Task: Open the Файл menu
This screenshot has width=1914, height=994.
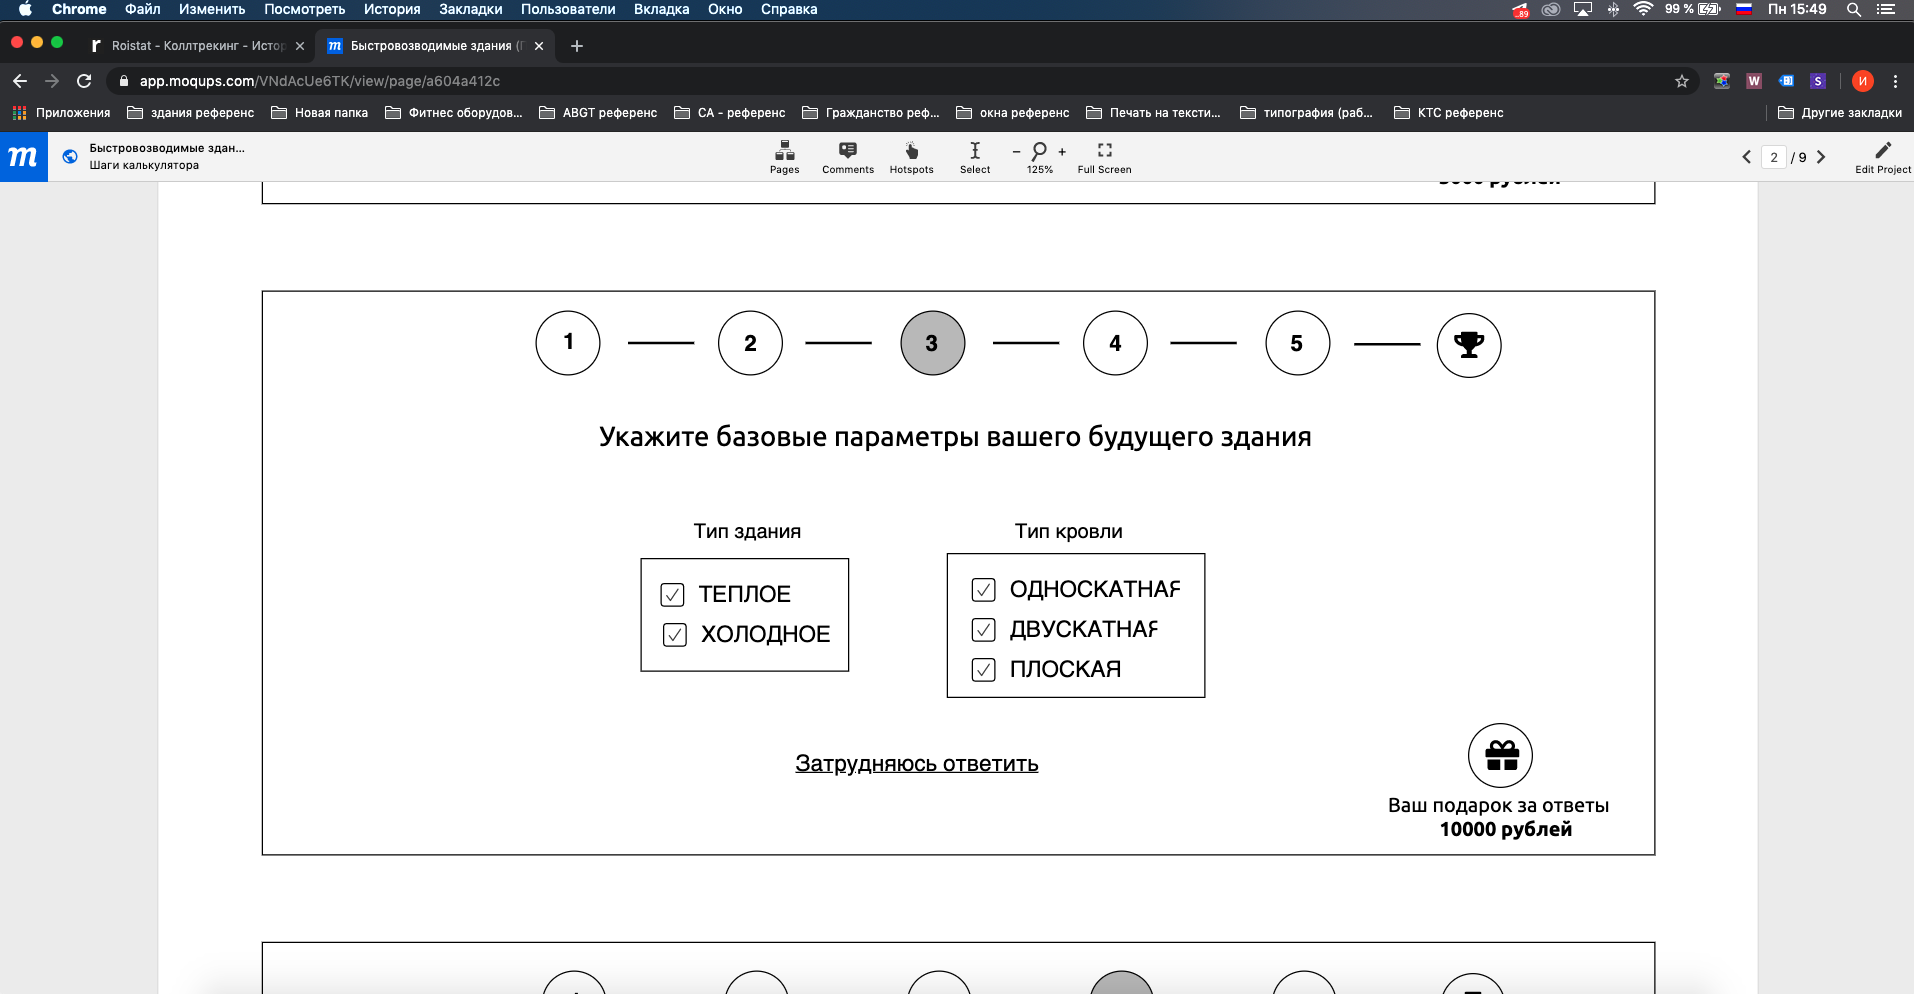Action: [x=143, y=9]
